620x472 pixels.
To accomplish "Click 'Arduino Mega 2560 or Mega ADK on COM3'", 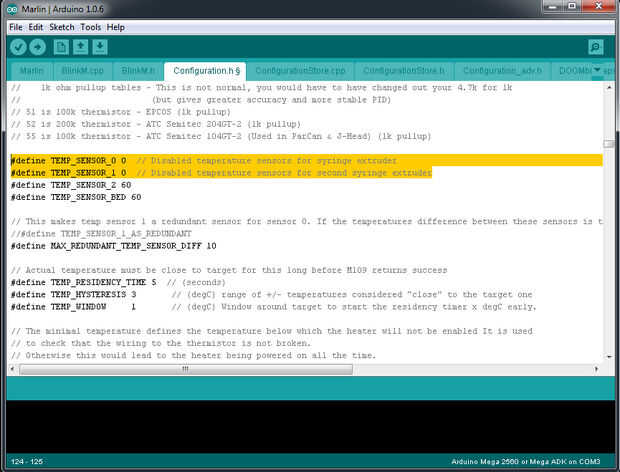I will click(x=525, y=461).
